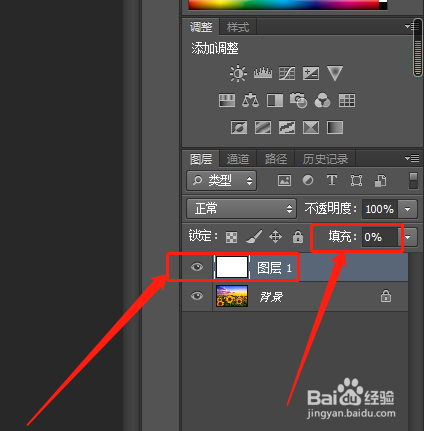Lock all layer attributes
The height and width of the screenshot is (431, 424).
pyautogui.click(x=298, y=237)
